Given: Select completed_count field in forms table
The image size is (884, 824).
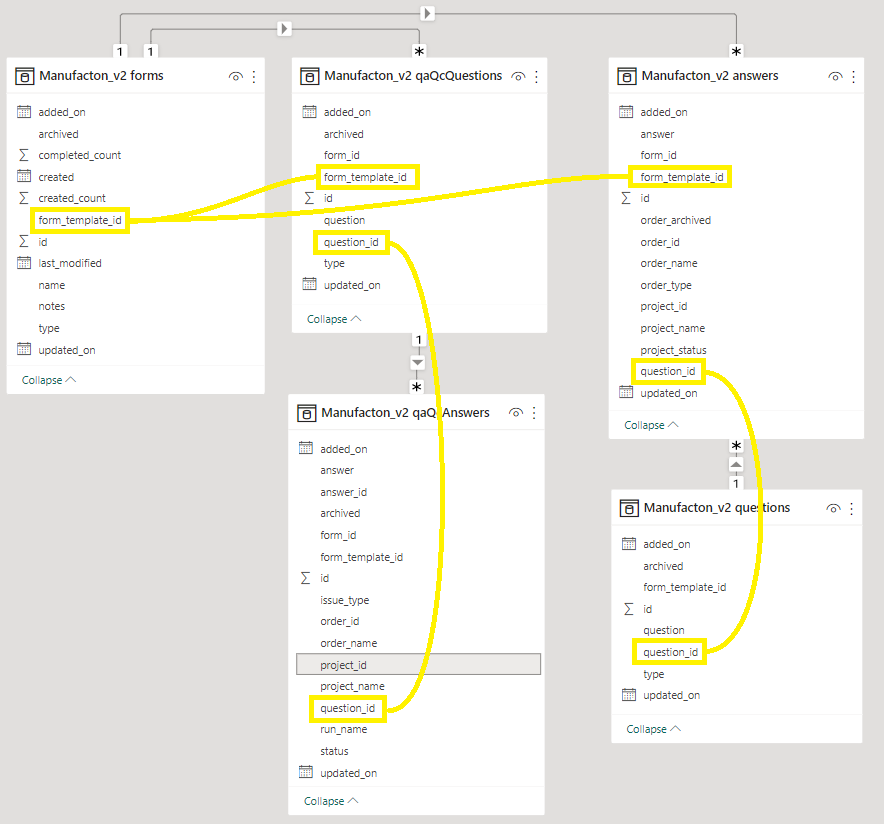Looking at the screenshot, I should tap(80, 155).
